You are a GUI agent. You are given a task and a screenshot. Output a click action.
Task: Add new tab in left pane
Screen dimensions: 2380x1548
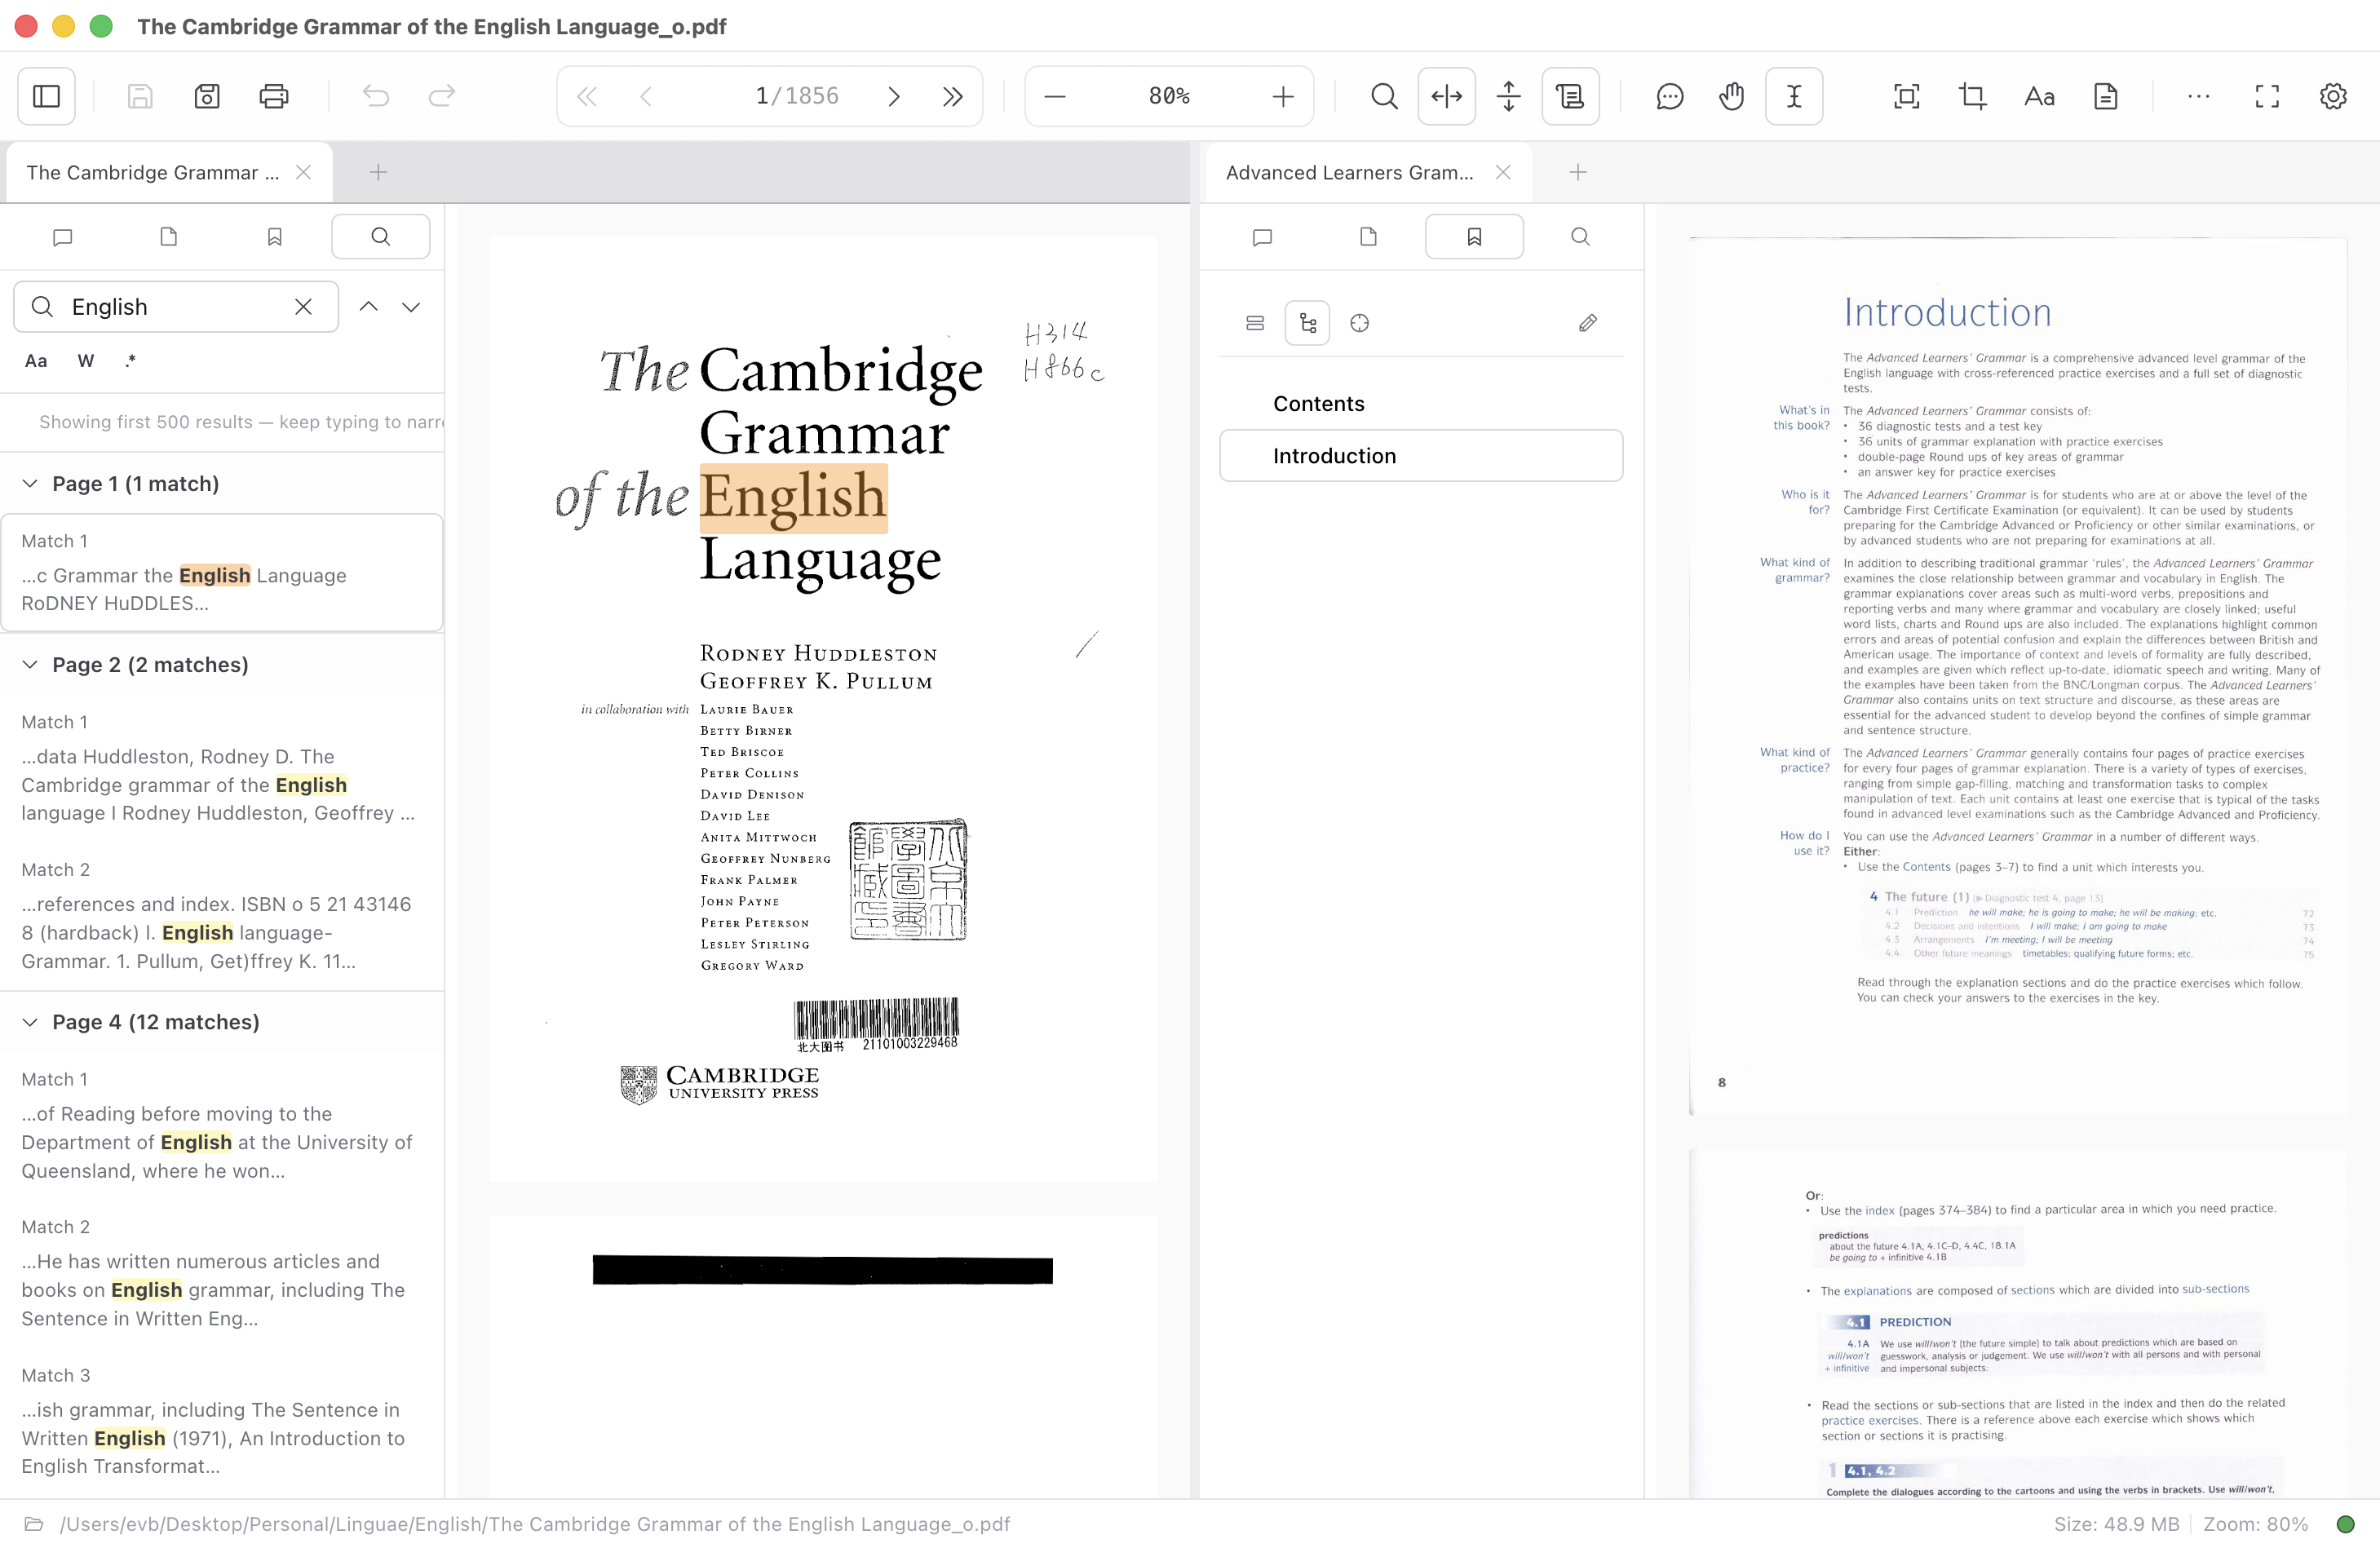tap(378, 172)
